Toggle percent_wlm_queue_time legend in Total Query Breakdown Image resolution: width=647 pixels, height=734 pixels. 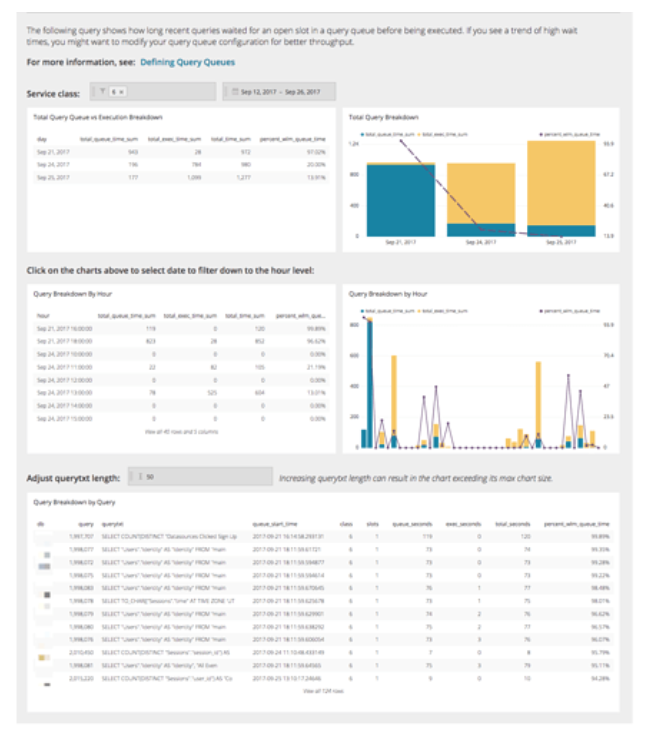[569, 134]
